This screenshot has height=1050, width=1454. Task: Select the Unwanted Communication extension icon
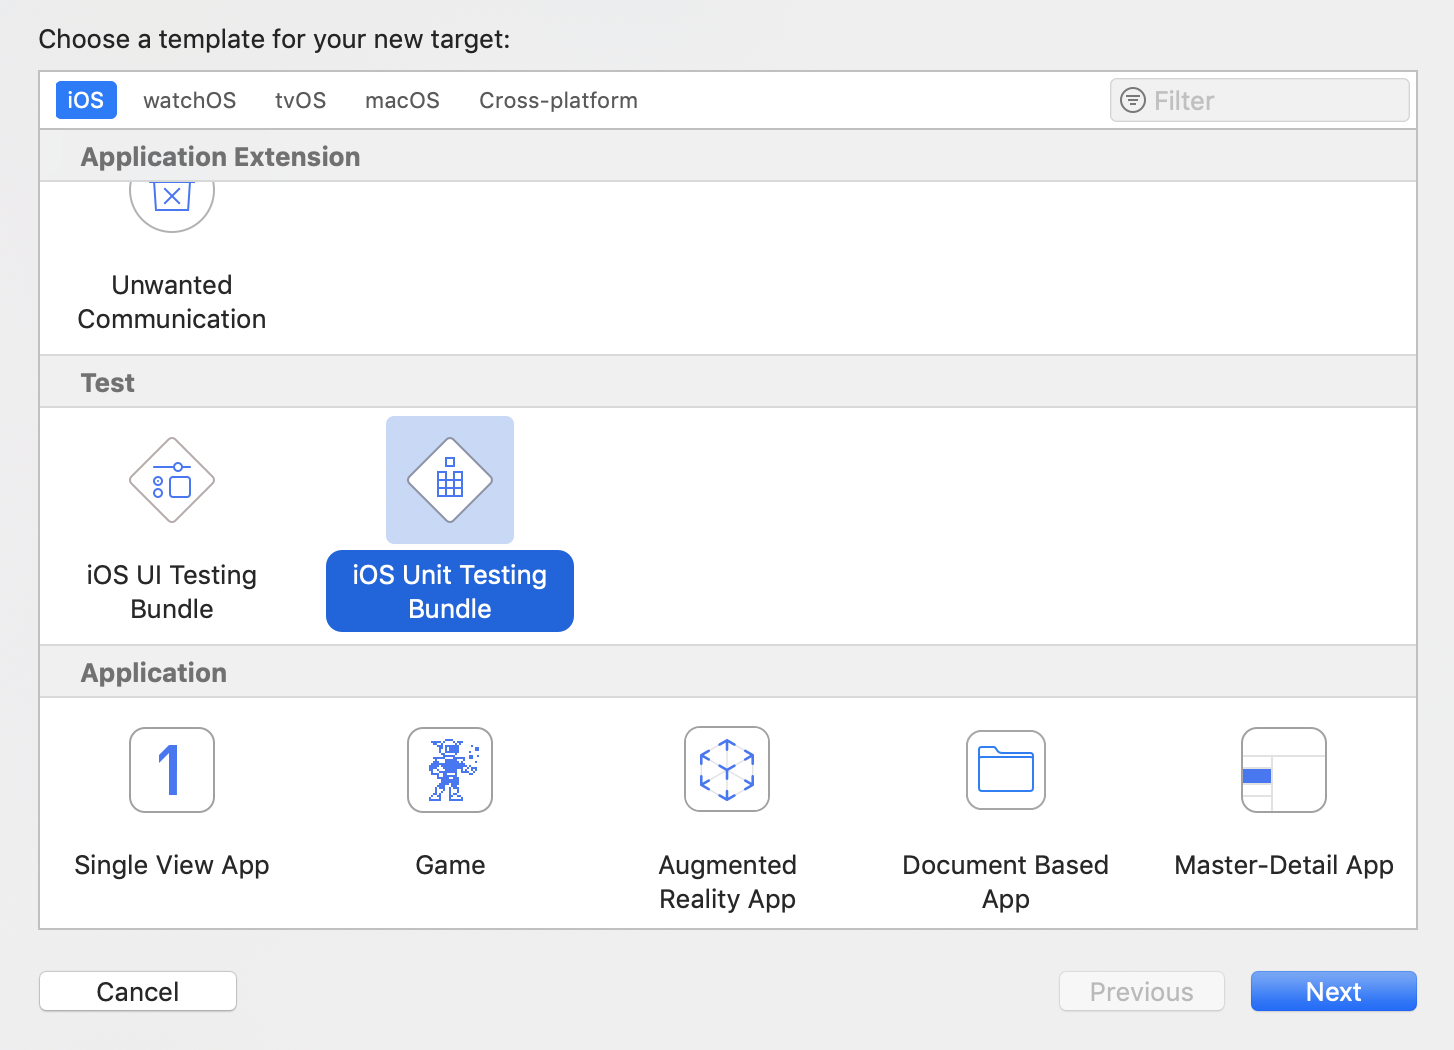172,205
